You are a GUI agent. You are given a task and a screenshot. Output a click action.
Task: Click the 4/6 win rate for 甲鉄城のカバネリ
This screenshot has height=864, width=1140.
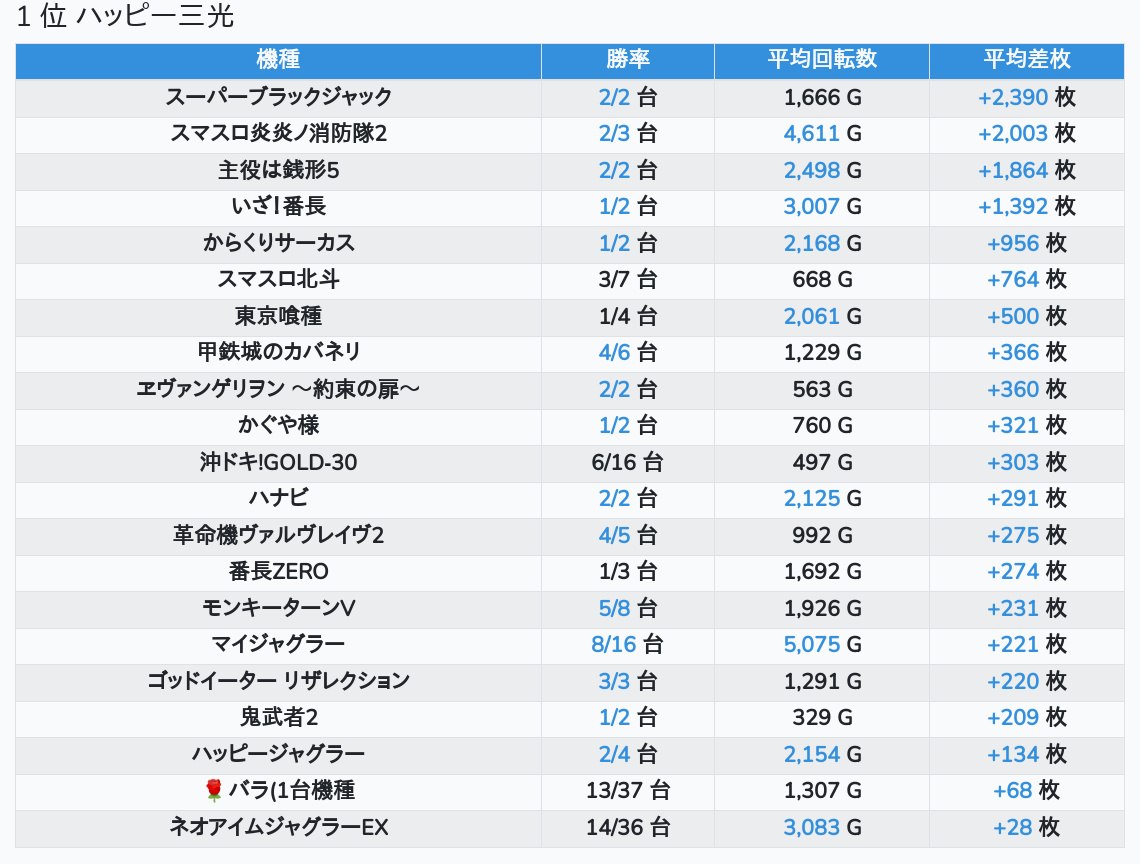(x=615, y=352)
